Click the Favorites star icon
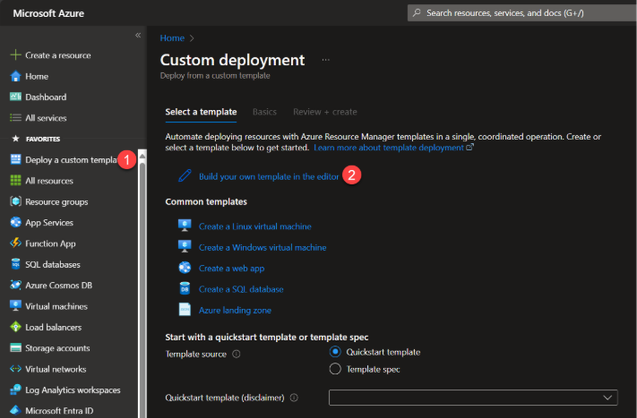This screenshot has height=418, width=637. click(x=15, y=139)
